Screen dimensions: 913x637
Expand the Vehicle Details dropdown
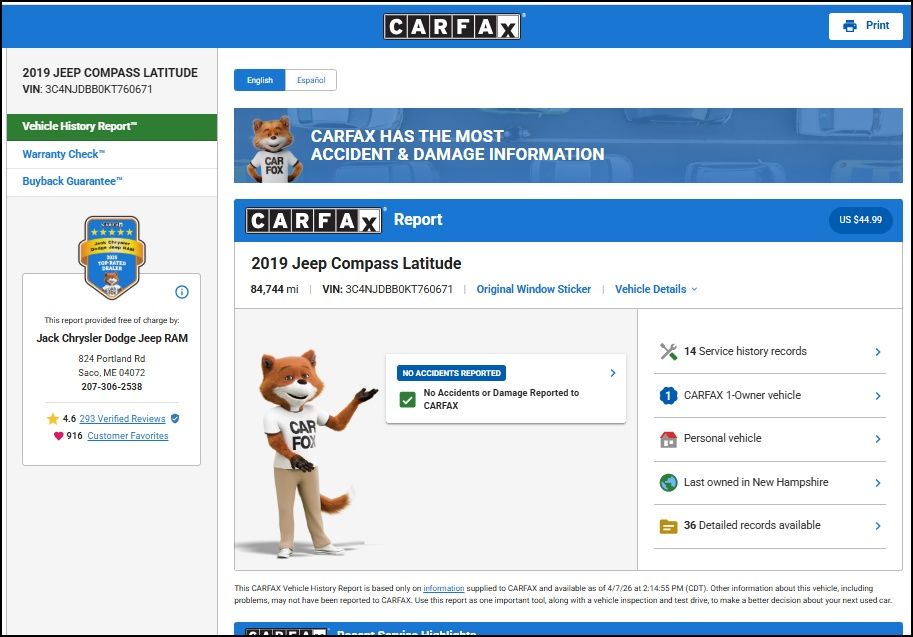656,289
